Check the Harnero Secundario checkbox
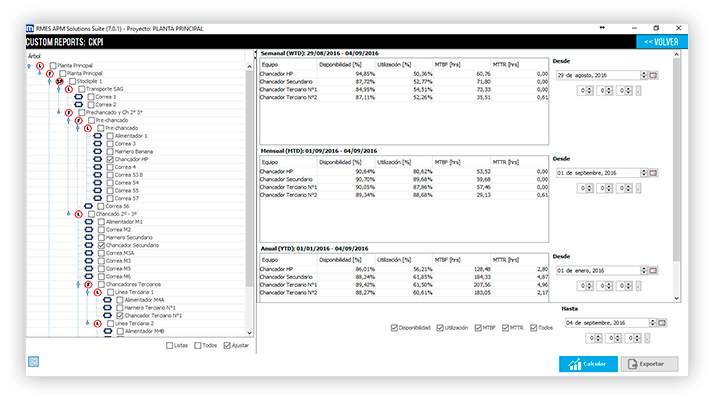The height and width of the screenshot is (399, 716). point(101,237)
